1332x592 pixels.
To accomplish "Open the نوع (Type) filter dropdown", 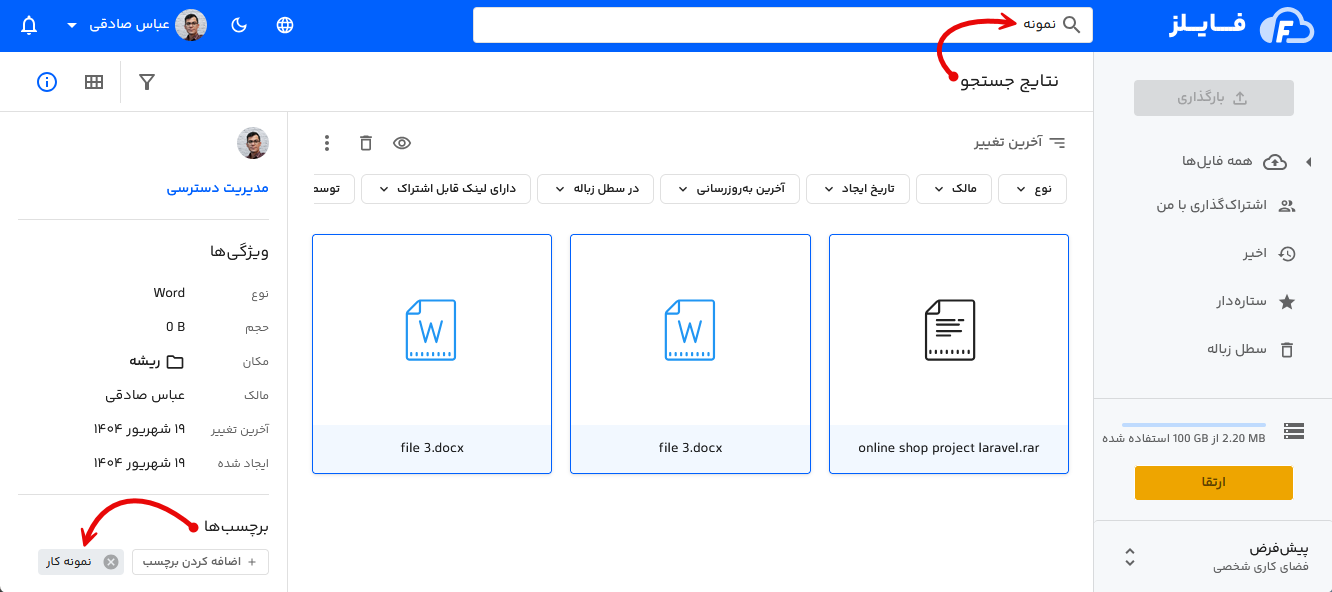I will pos(1032,188).
